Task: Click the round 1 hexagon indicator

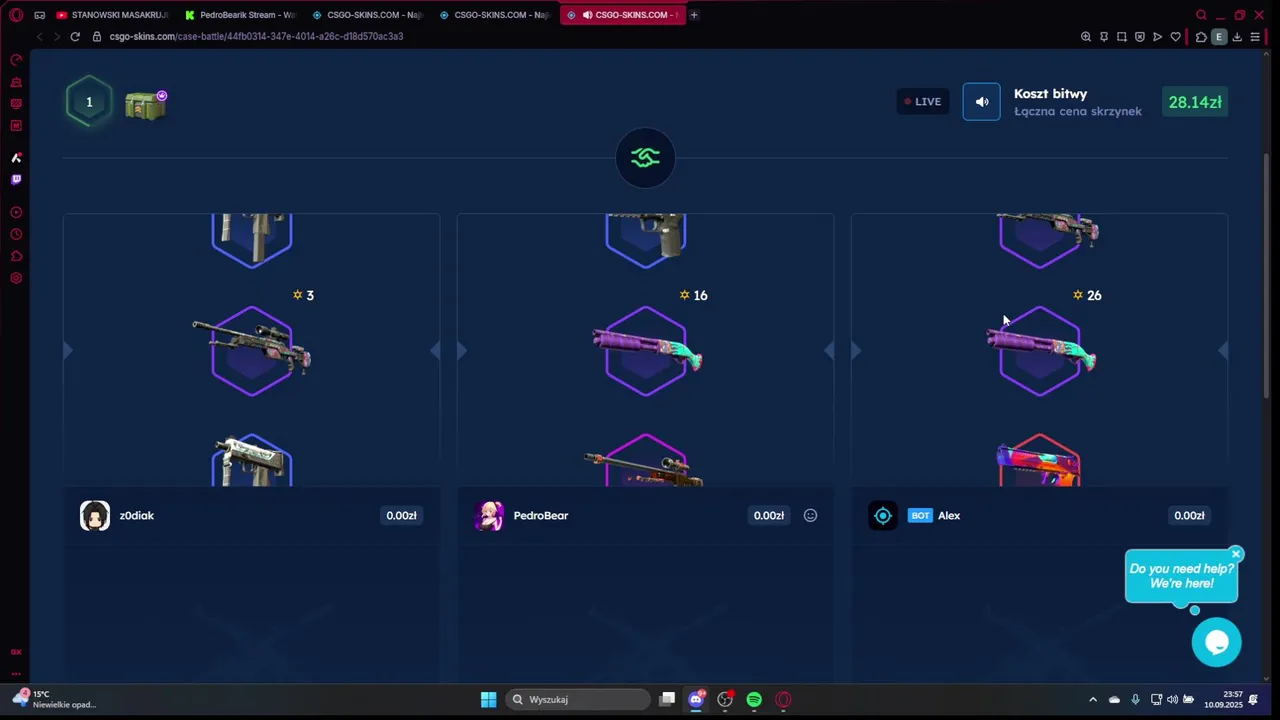Action: tap(89, 102)
